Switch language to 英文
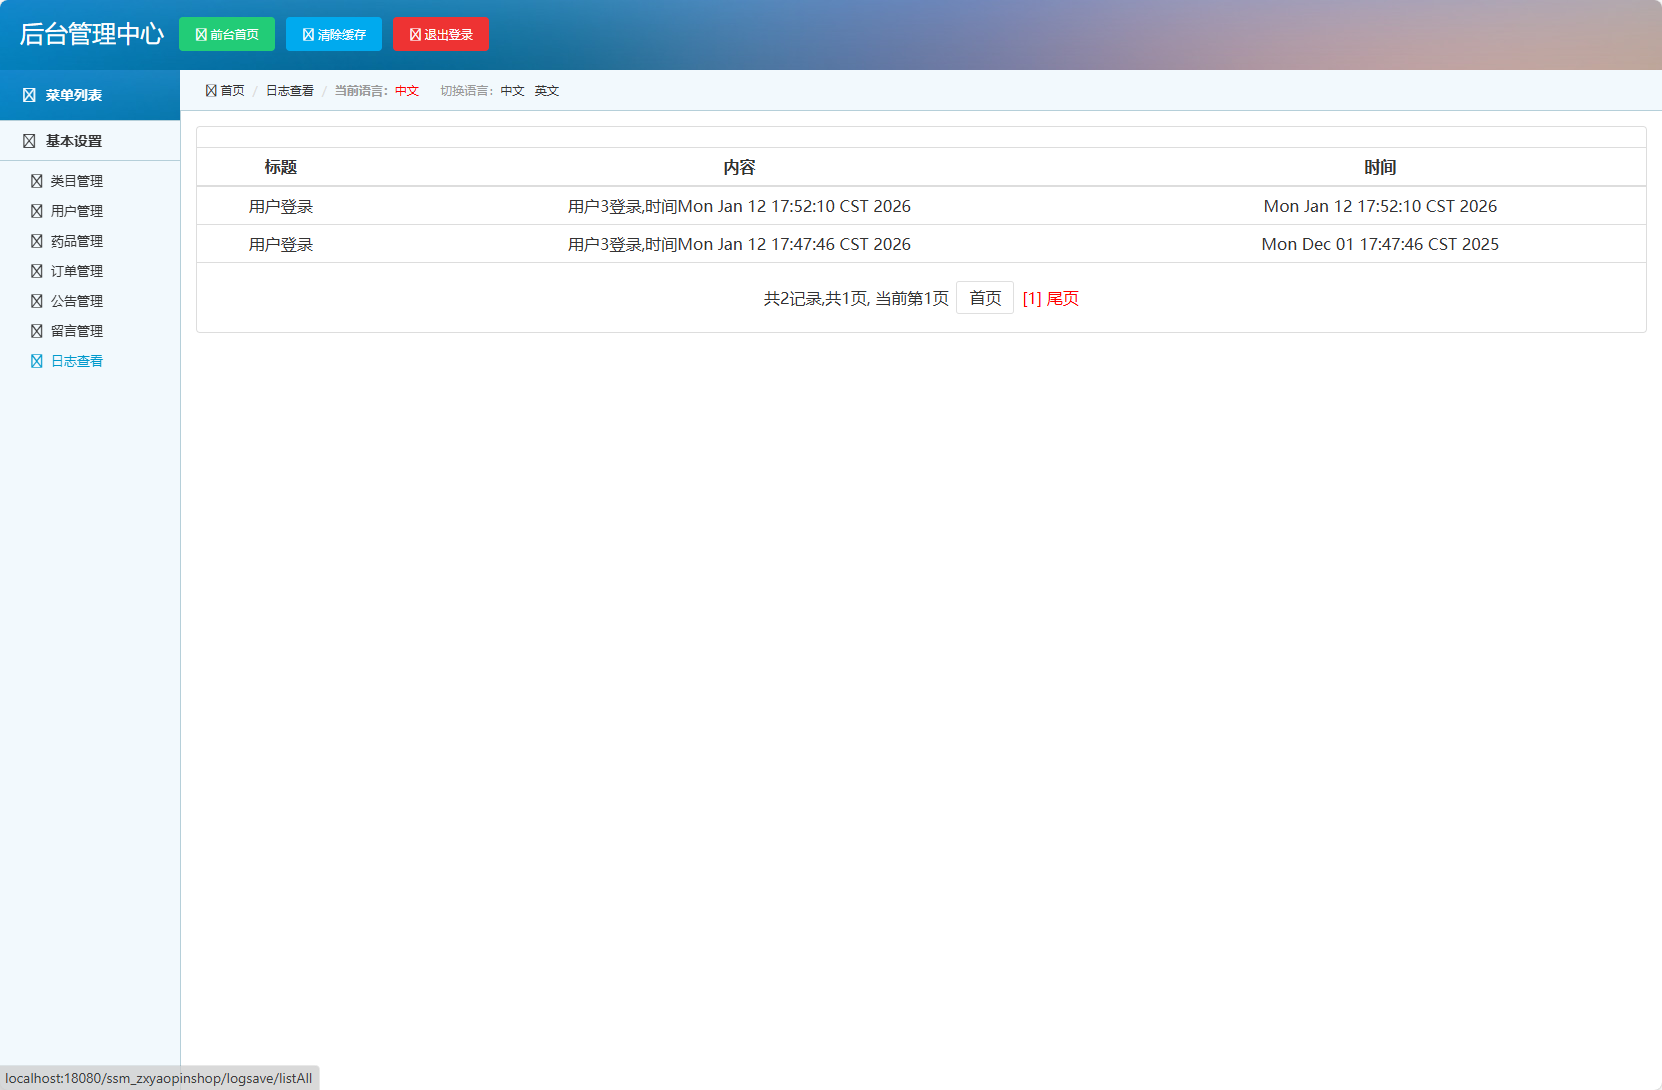This screenshot has width=1662, height=1090. 546,91
